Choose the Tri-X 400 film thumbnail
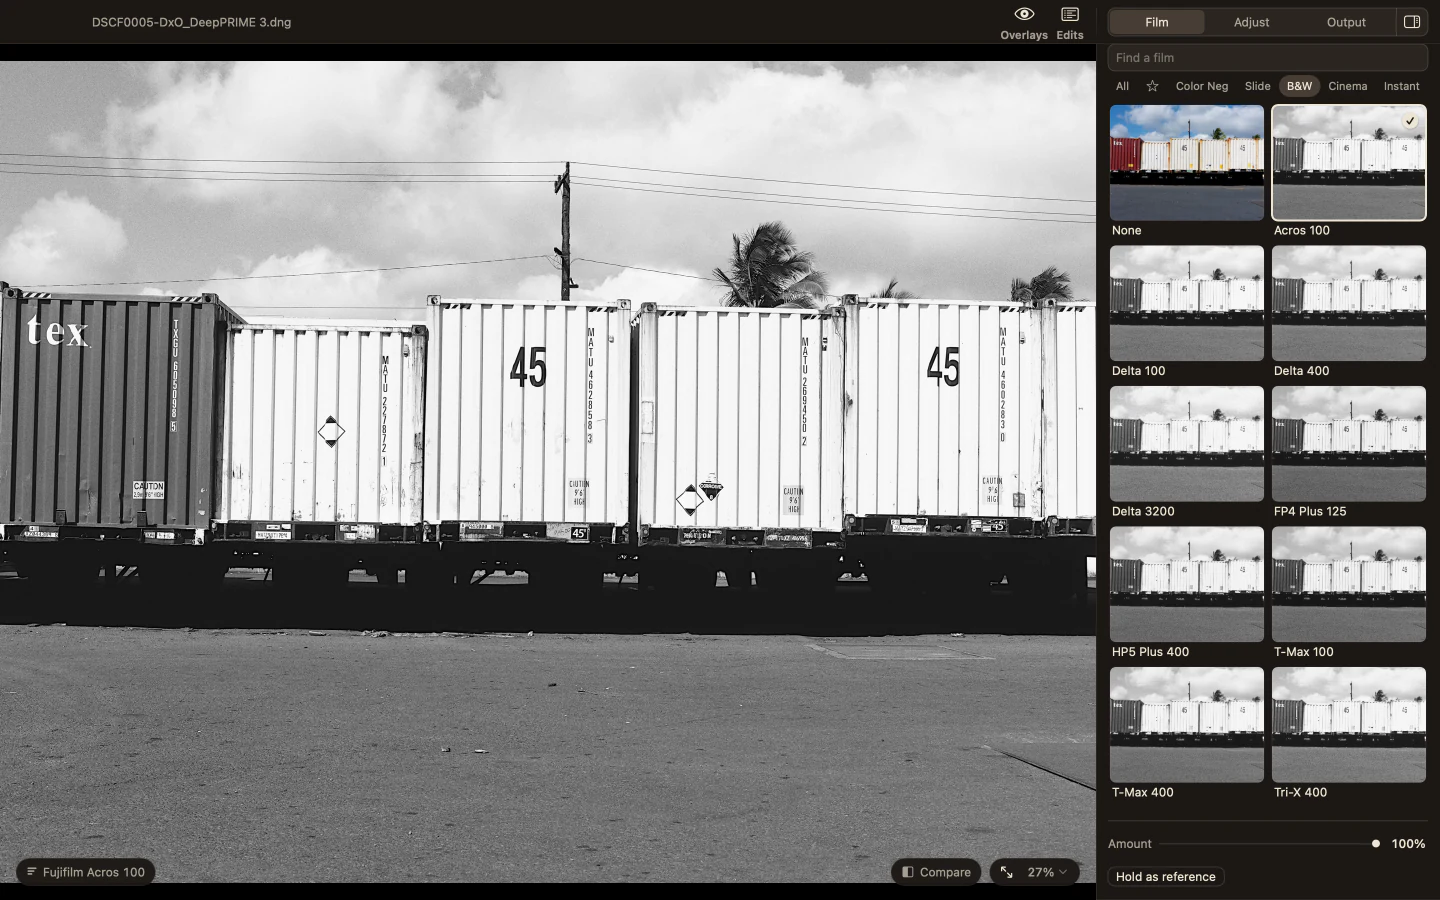Image resolution: width=1440 pixels, height=900 pixels. (x=1349, y=725)
